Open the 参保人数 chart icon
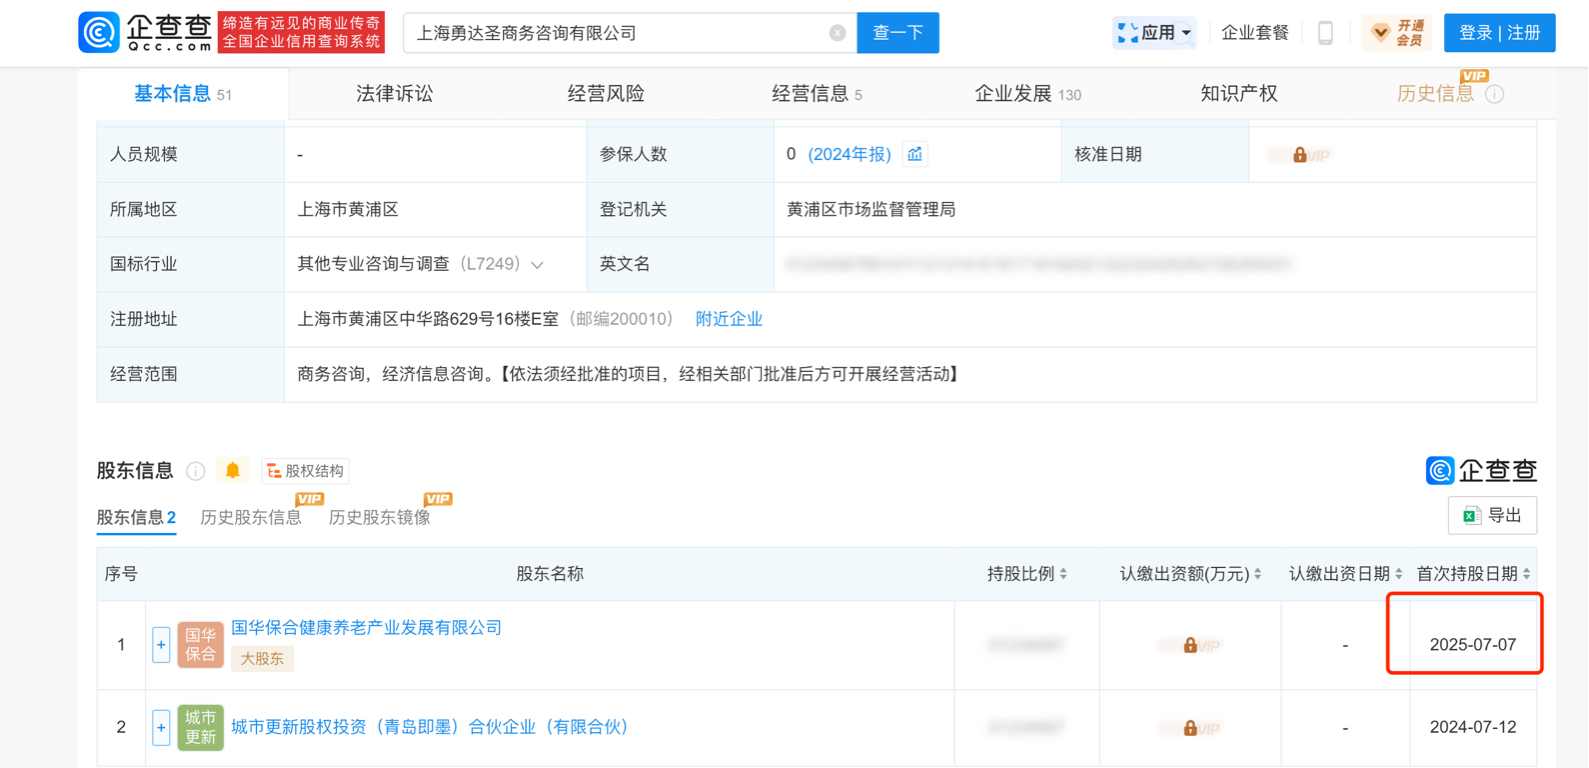 pyautogui.click(x=914, y=154)
